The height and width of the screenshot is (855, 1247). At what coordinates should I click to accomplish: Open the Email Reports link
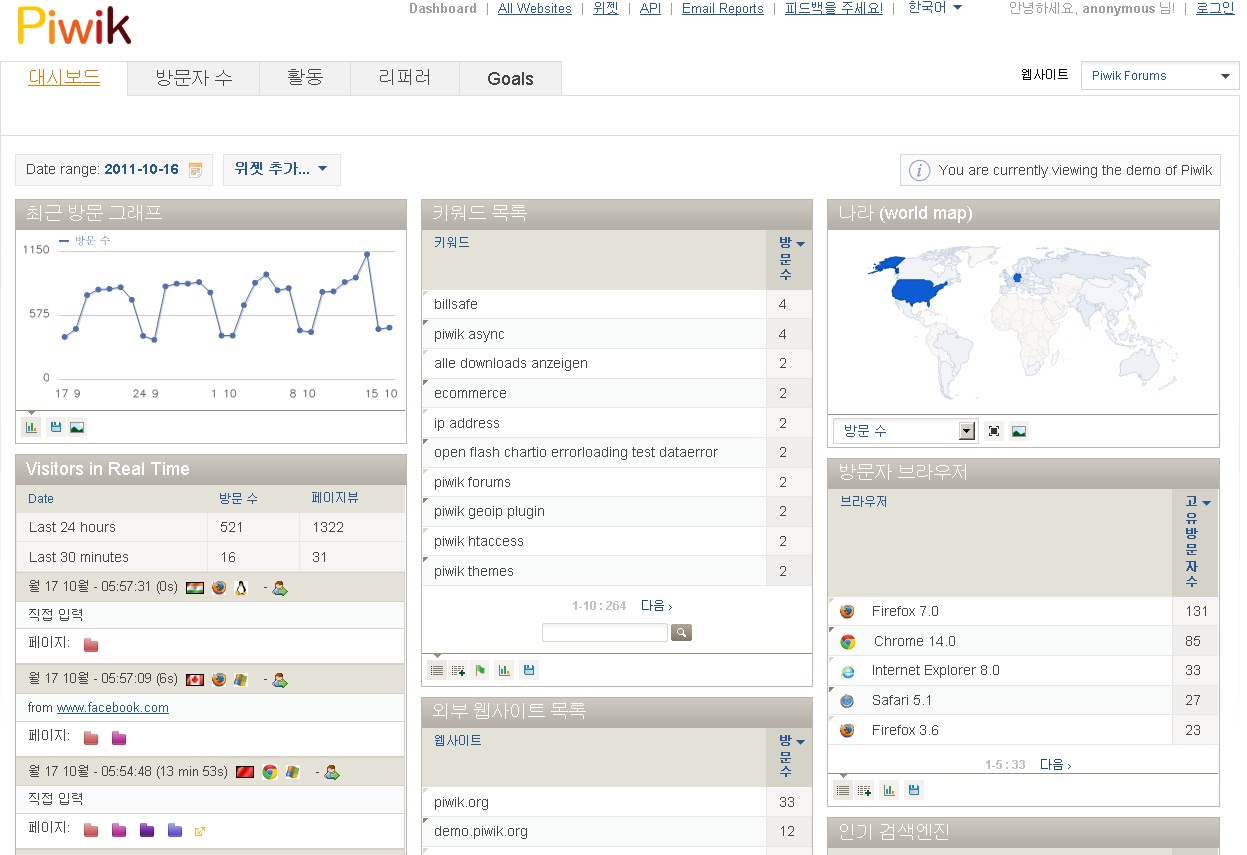pyautogui.click(x=722, y=9)
